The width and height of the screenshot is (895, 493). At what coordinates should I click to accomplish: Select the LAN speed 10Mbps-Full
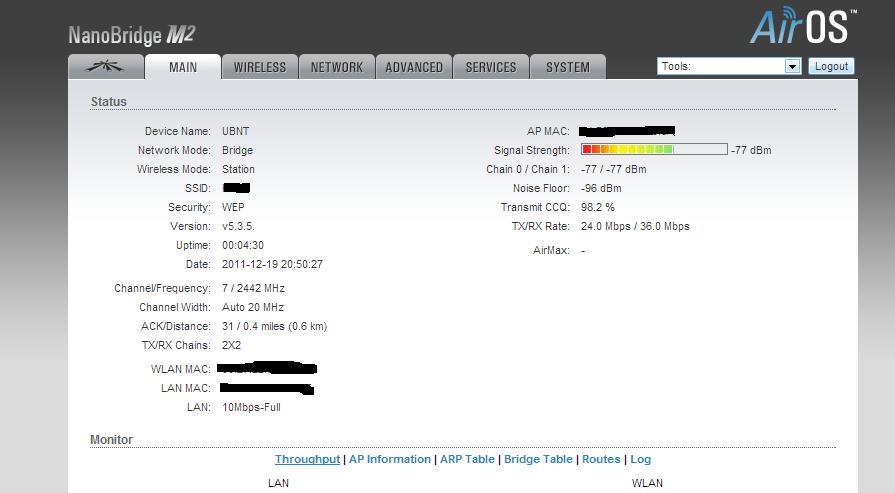coord(251,407)
